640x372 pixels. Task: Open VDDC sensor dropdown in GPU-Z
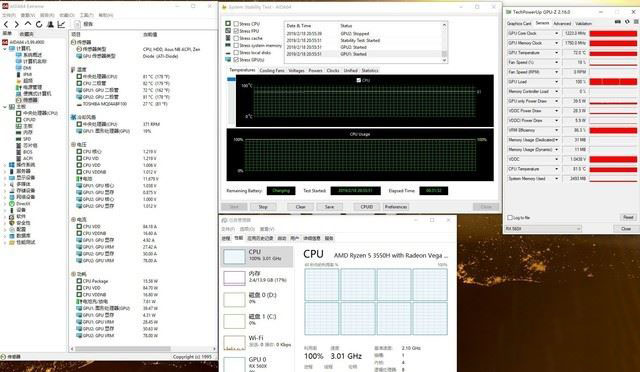(x=556, y=159)
